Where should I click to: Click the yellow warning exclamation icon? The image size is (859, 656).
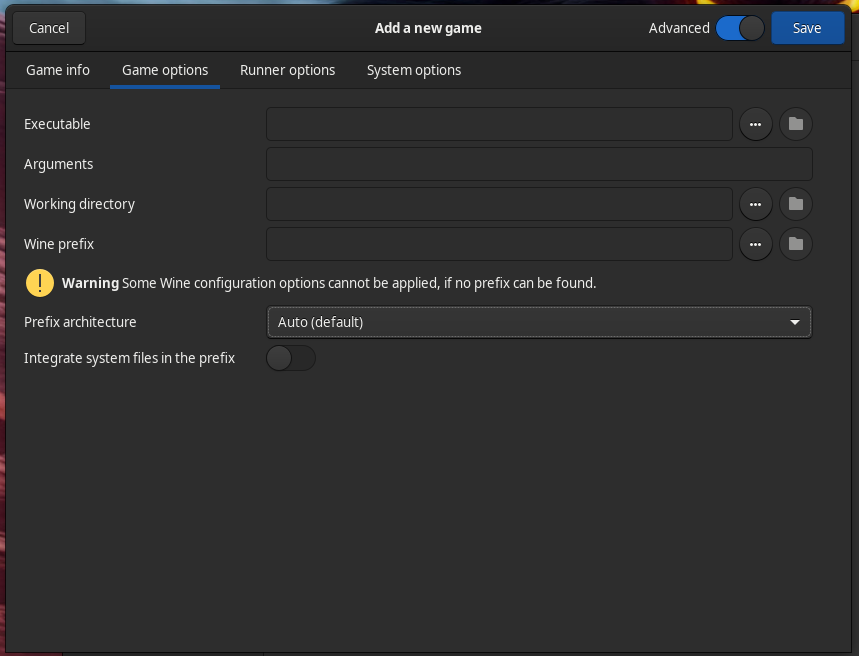pyautogui.click(x=40, y=283)
